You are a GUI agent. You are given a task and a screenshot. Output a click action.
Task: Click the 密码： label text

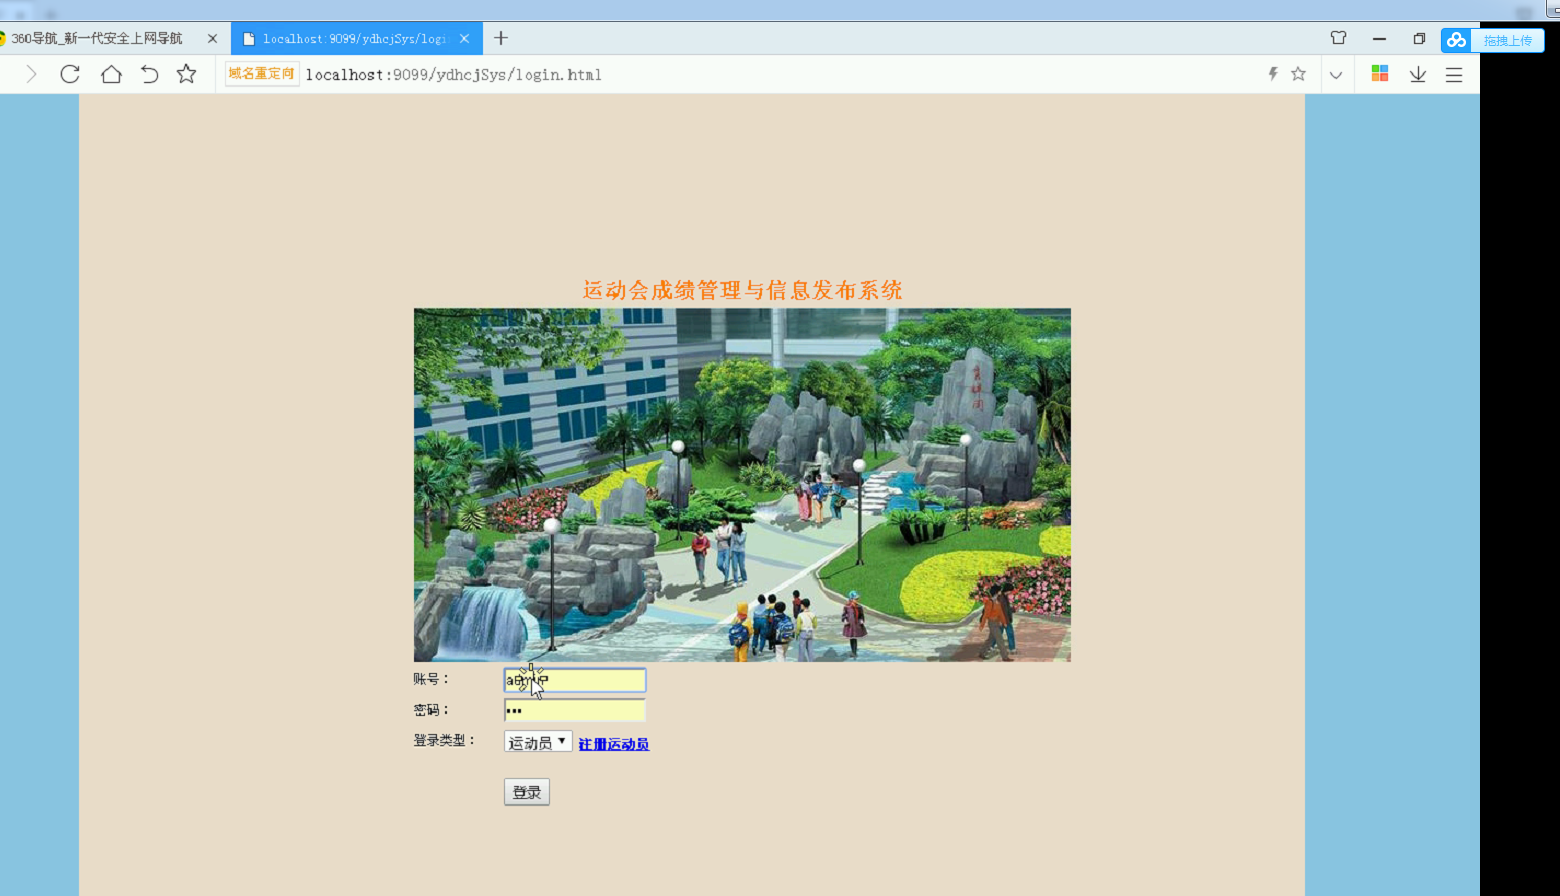(x=432, y=710)
